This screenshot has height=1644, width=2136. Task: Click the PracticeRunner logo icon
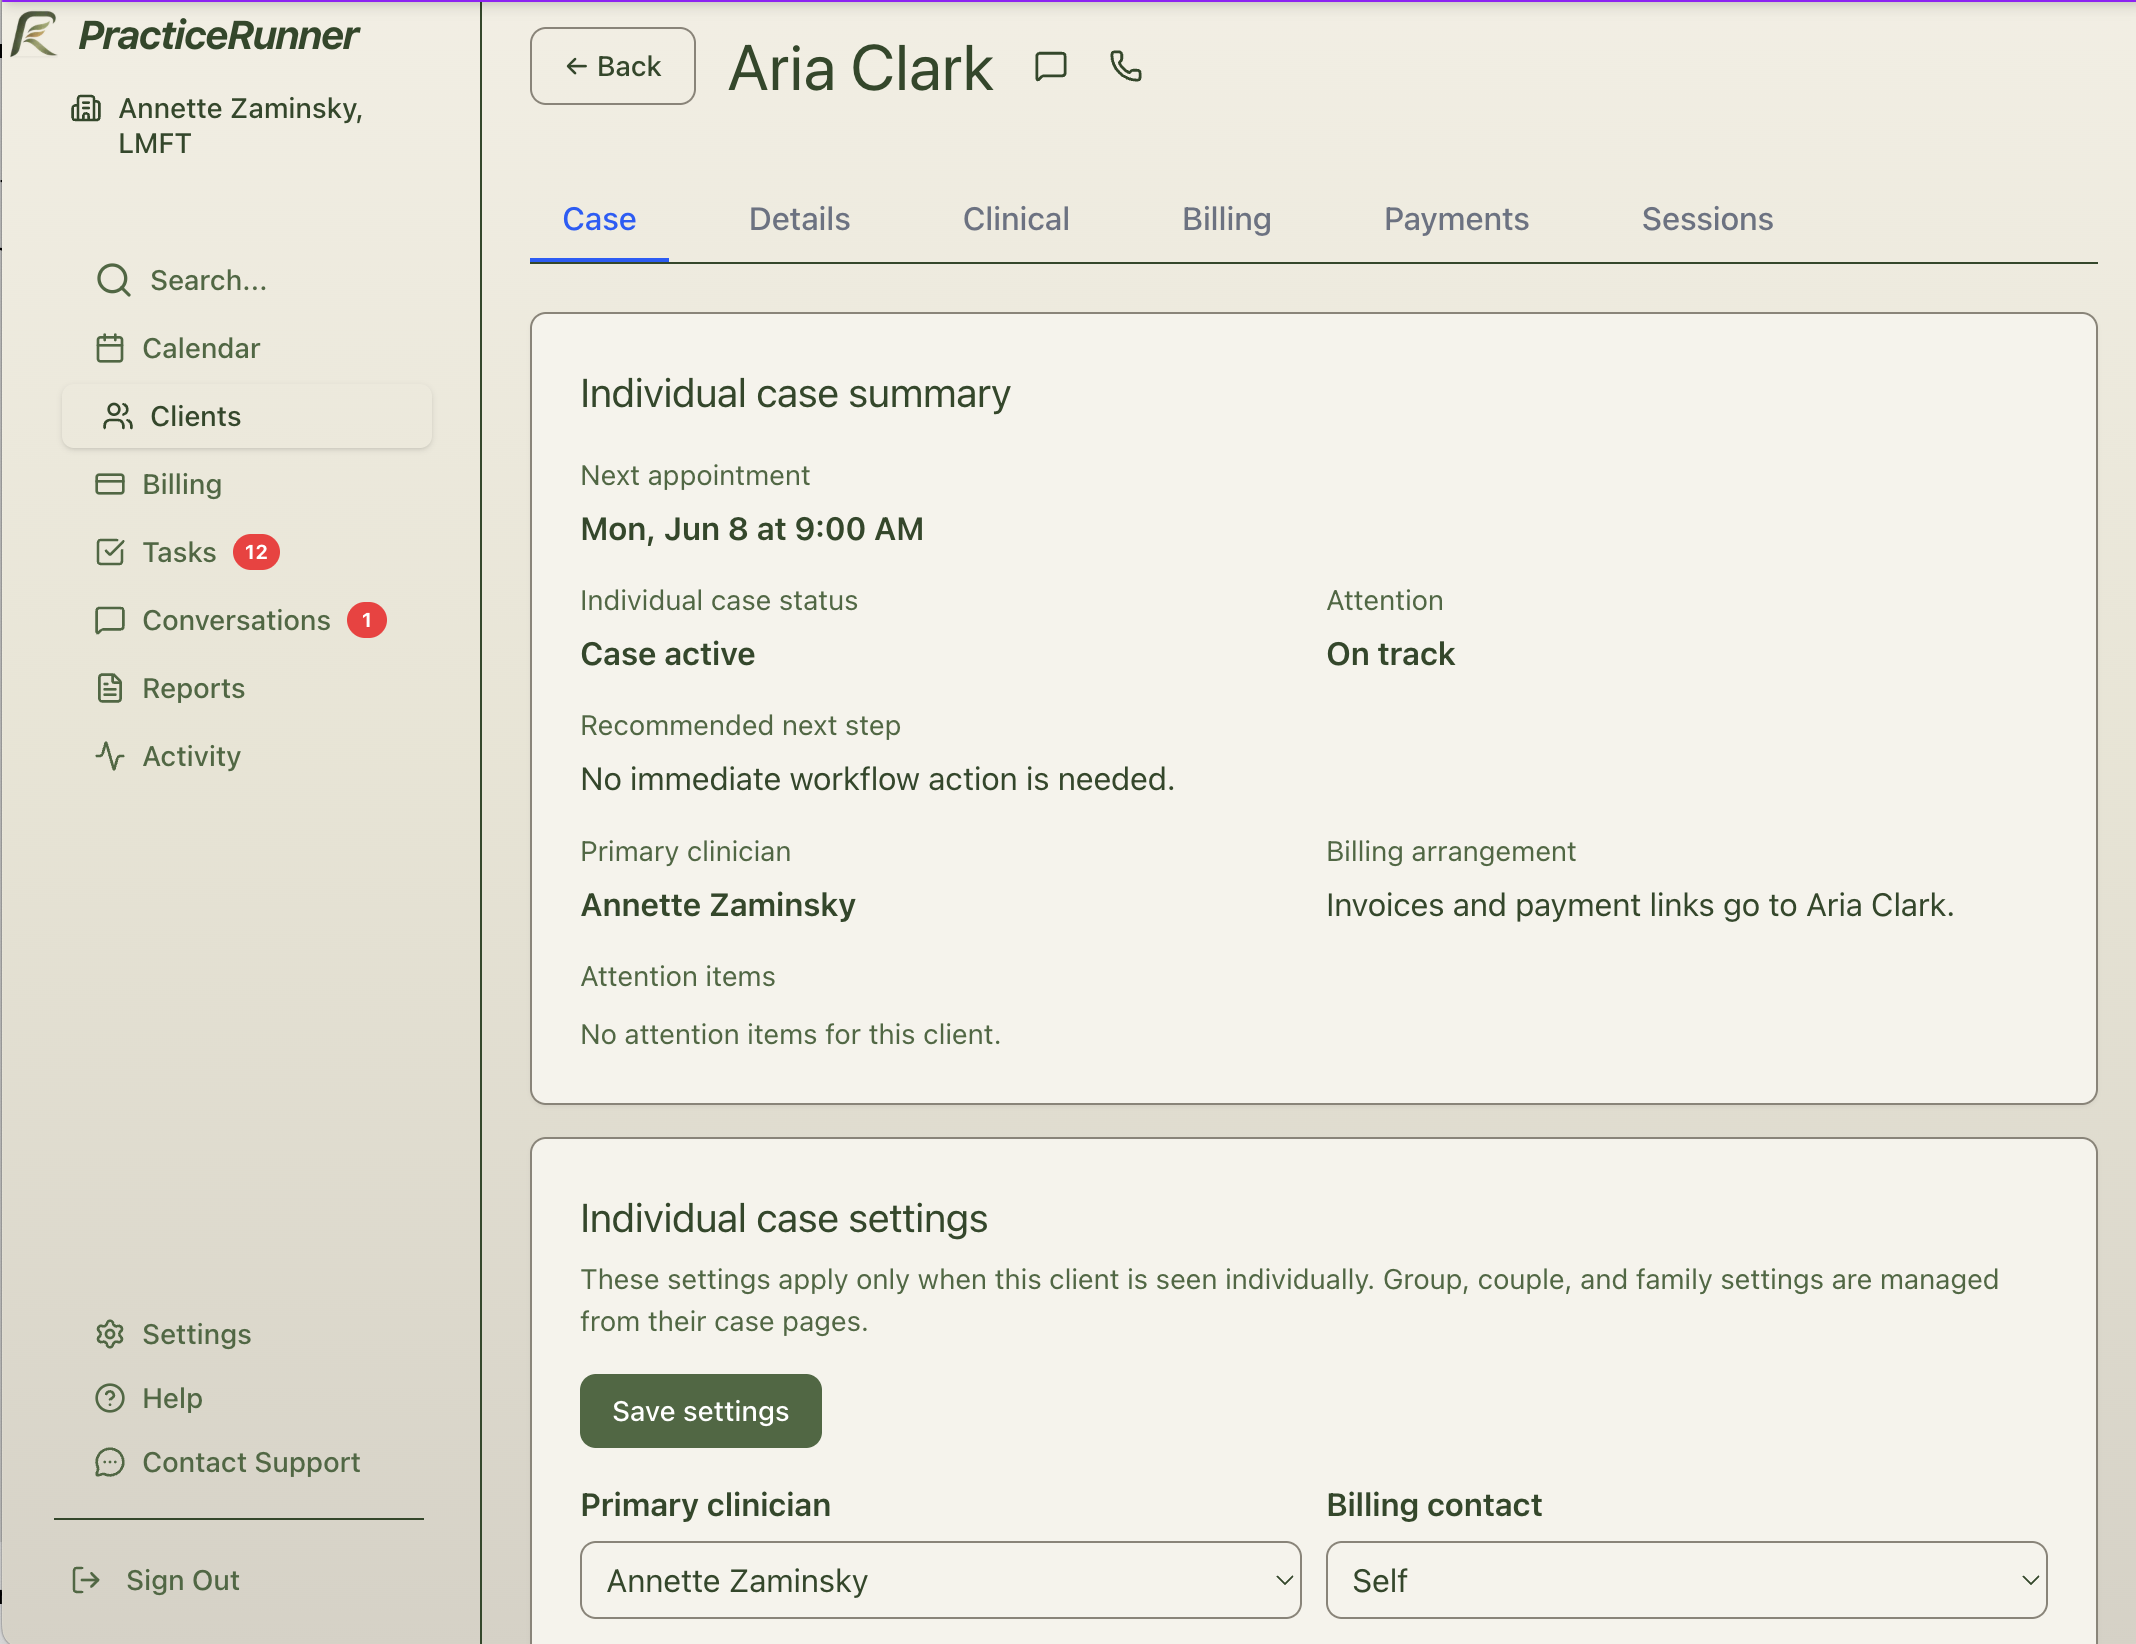pyautogui.click(x=36, y=34)
